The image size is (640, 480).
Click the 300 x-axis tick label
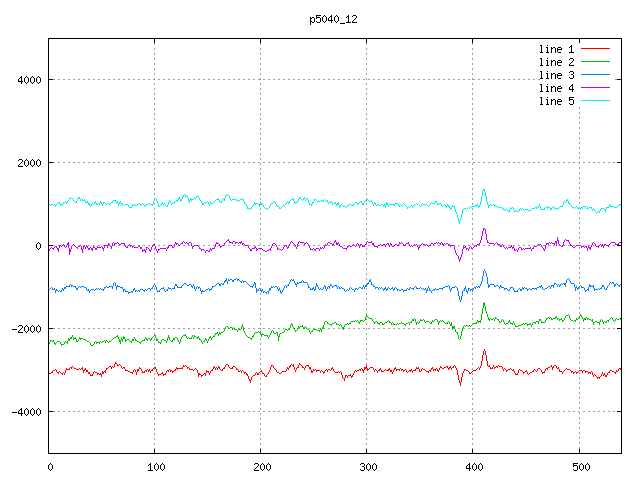[367, 466]
